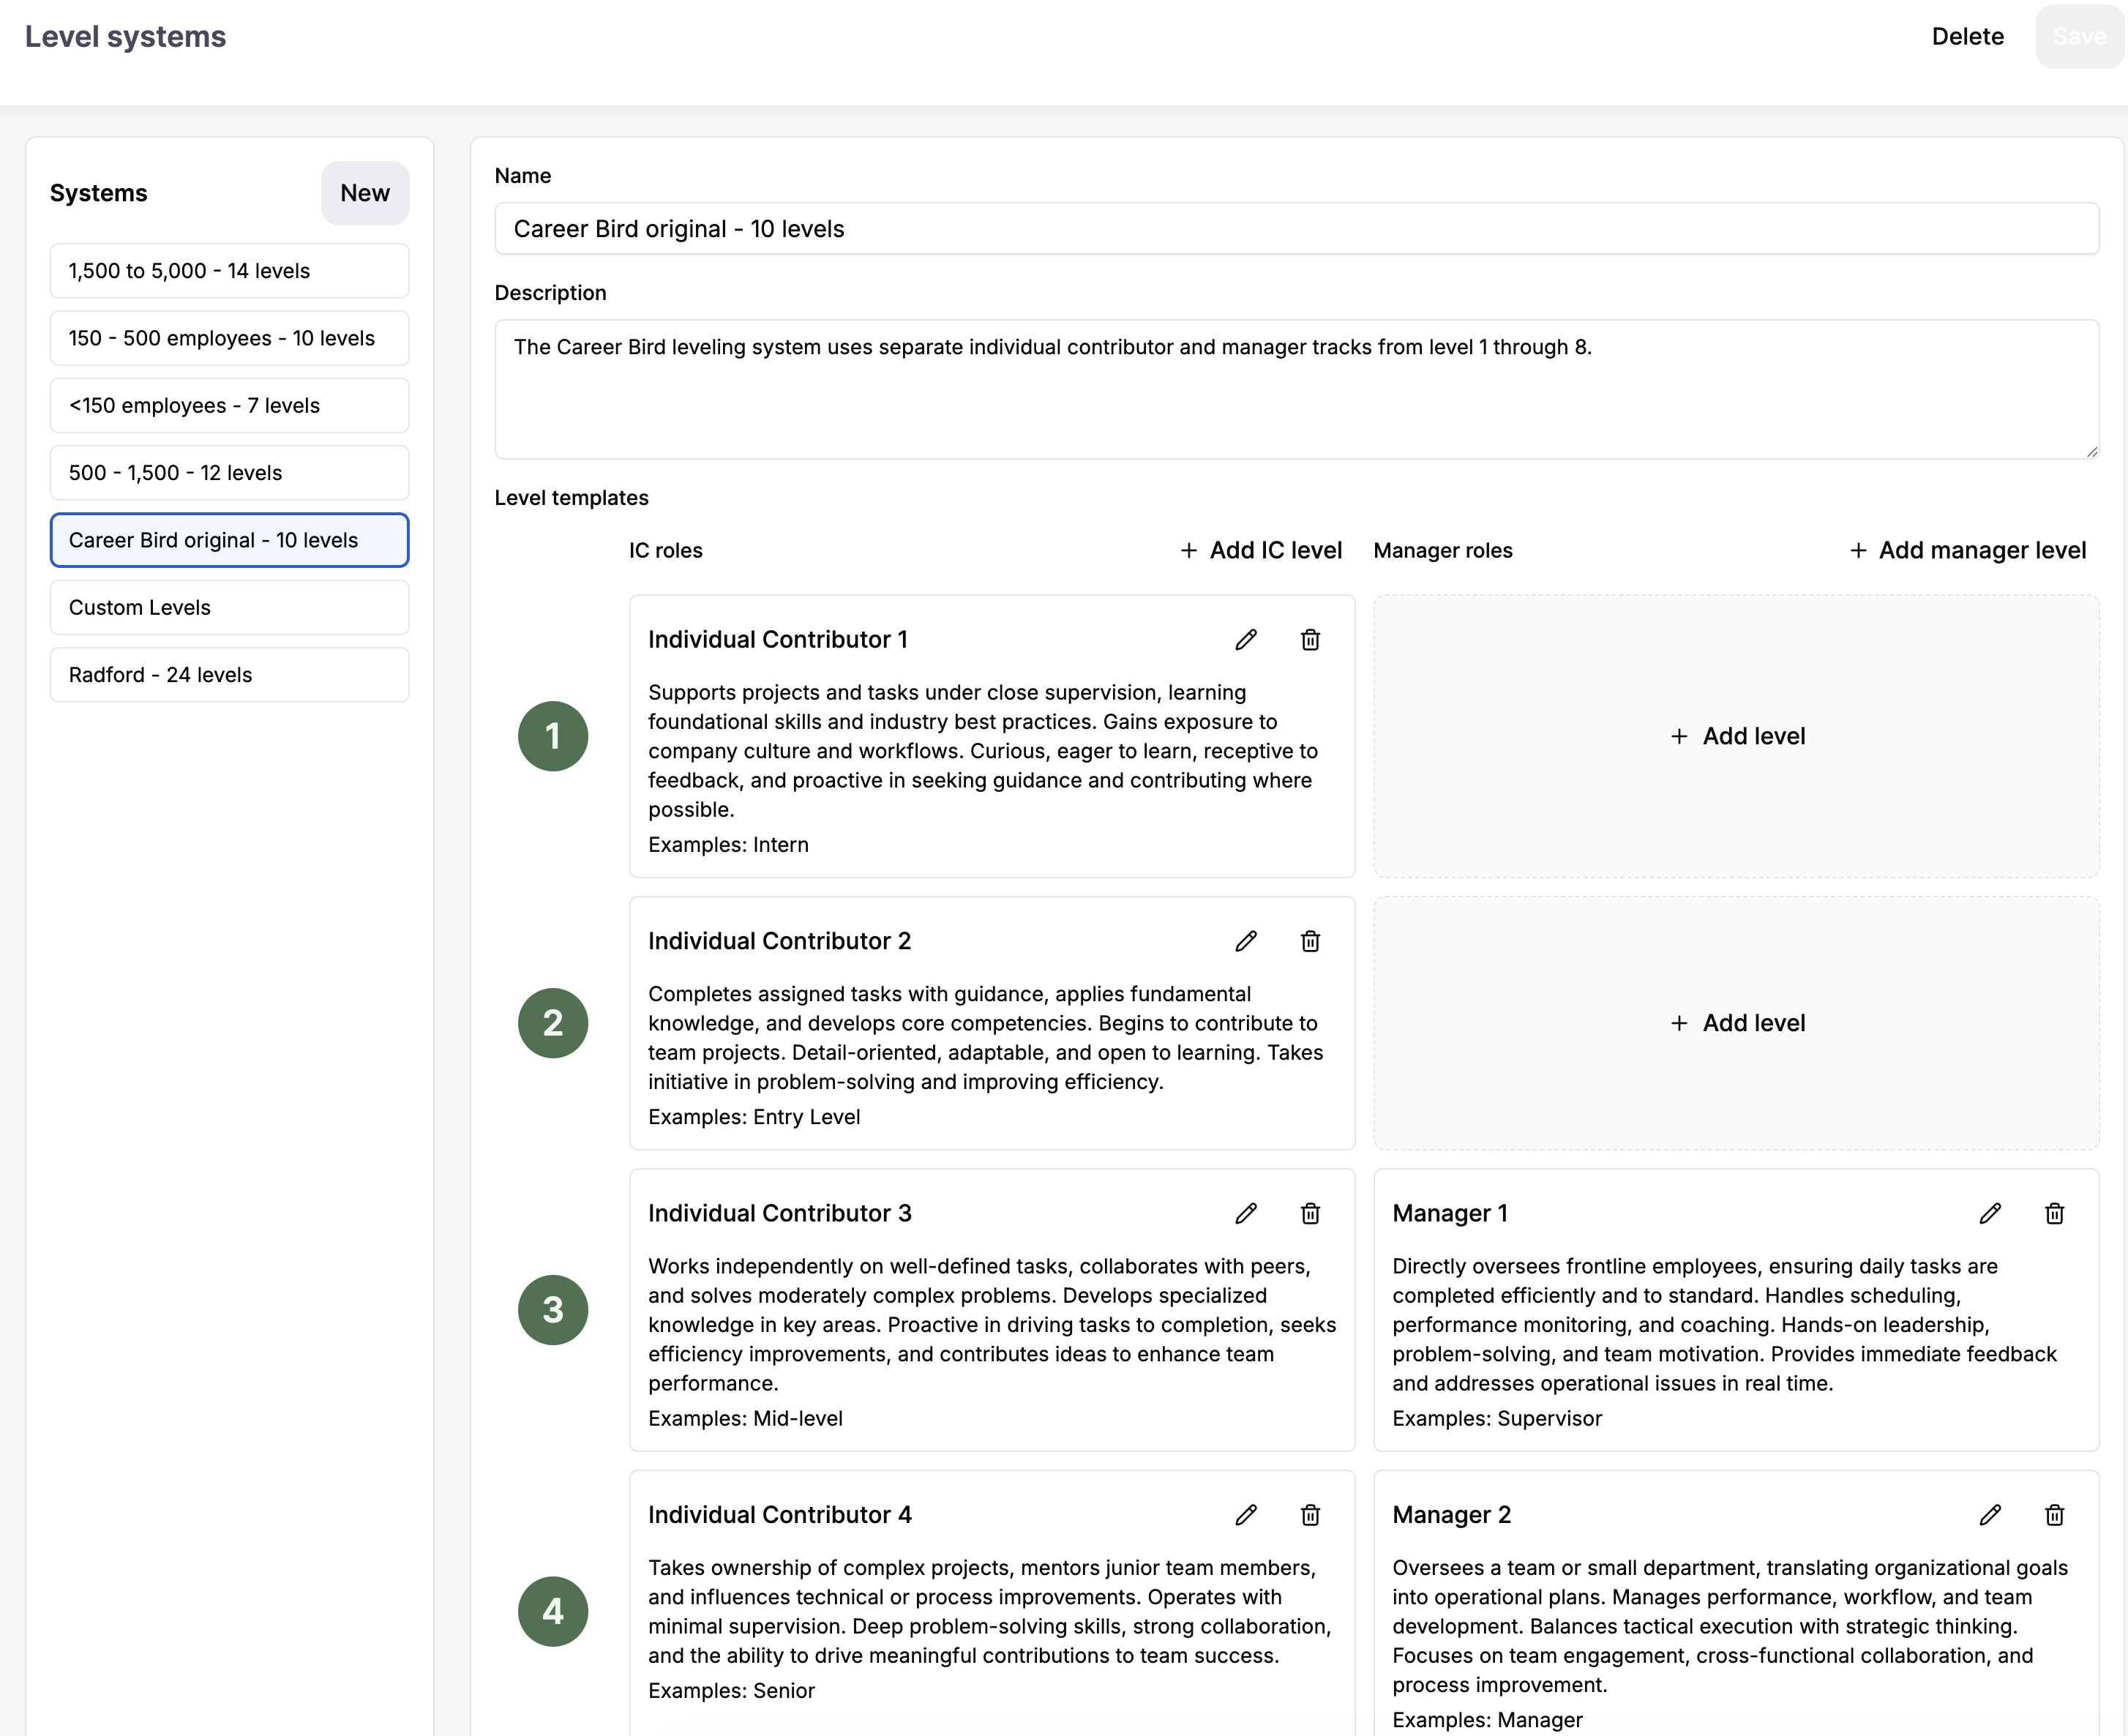Click the Level systems page heading
The image size is (2128, 1736).
[125, 37]
